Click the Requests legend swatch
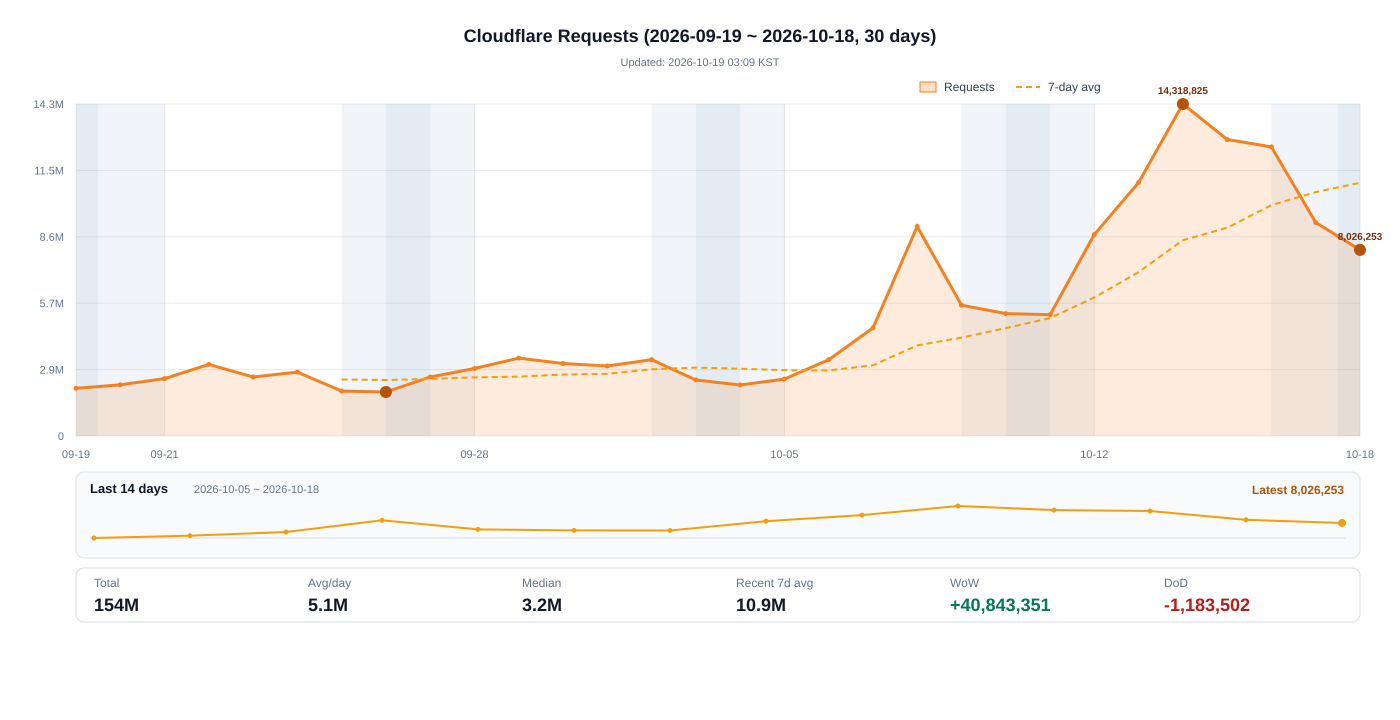The height and width of the screenshot is (720, 1400). (x=928, y=87)
